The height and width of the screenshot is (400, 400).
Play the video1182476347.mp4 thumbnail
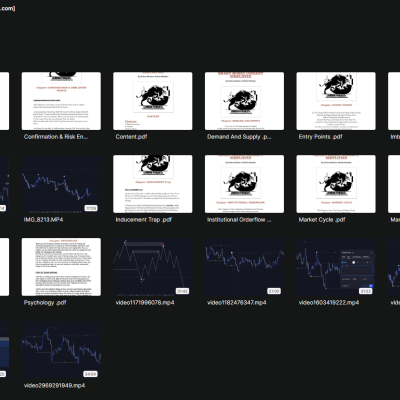point(244,267)
